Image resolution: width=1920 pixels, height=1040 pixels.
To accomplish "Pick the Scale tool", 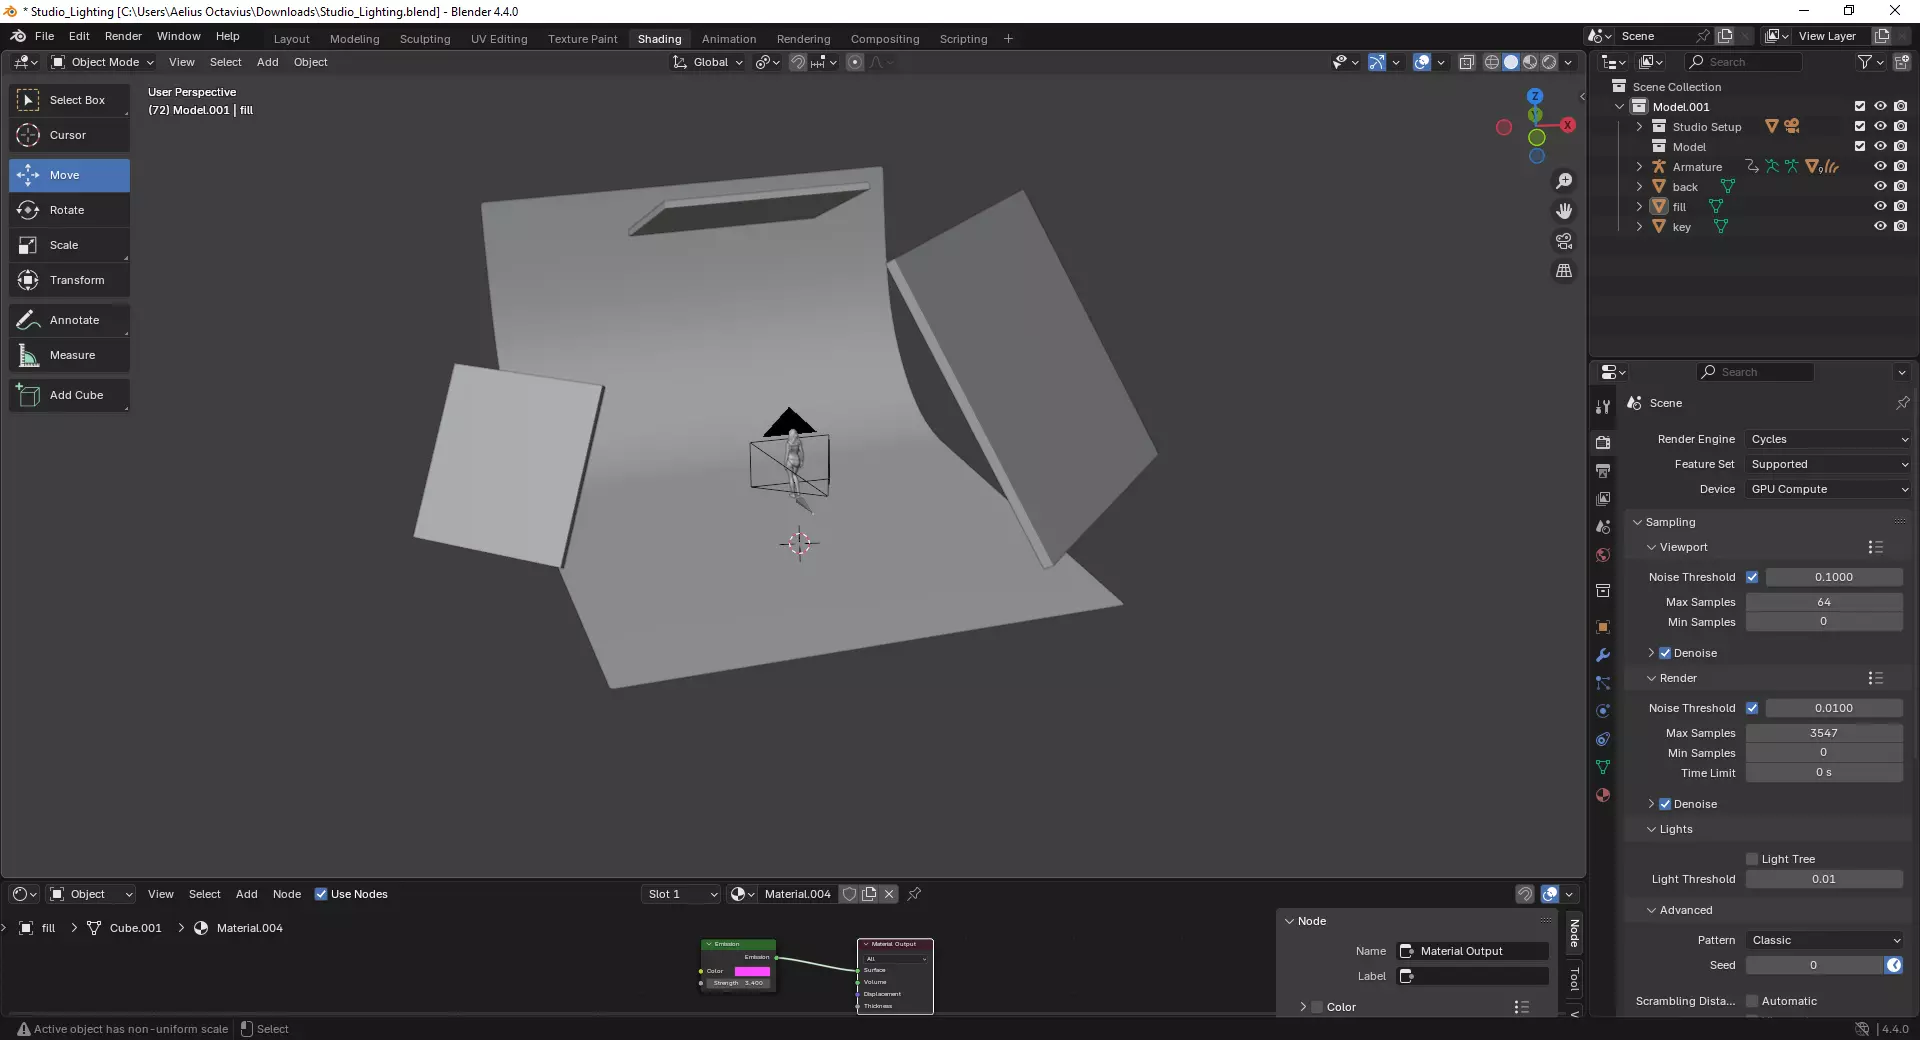I will 69,245.
